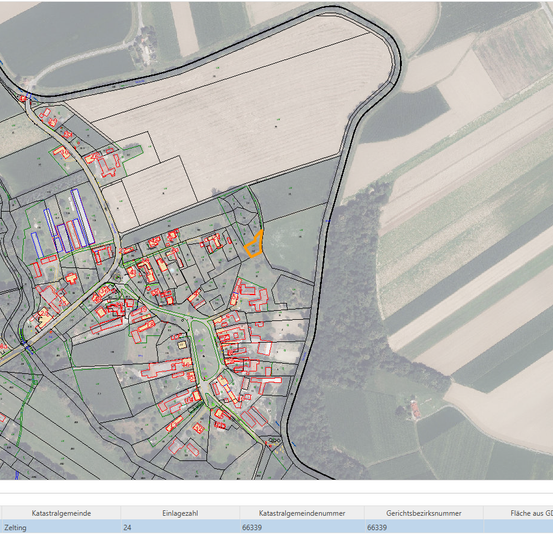Select the 66339 cell under Gerichtsbezirksnummer
553x553 pixels.
[x=424, y=527]
